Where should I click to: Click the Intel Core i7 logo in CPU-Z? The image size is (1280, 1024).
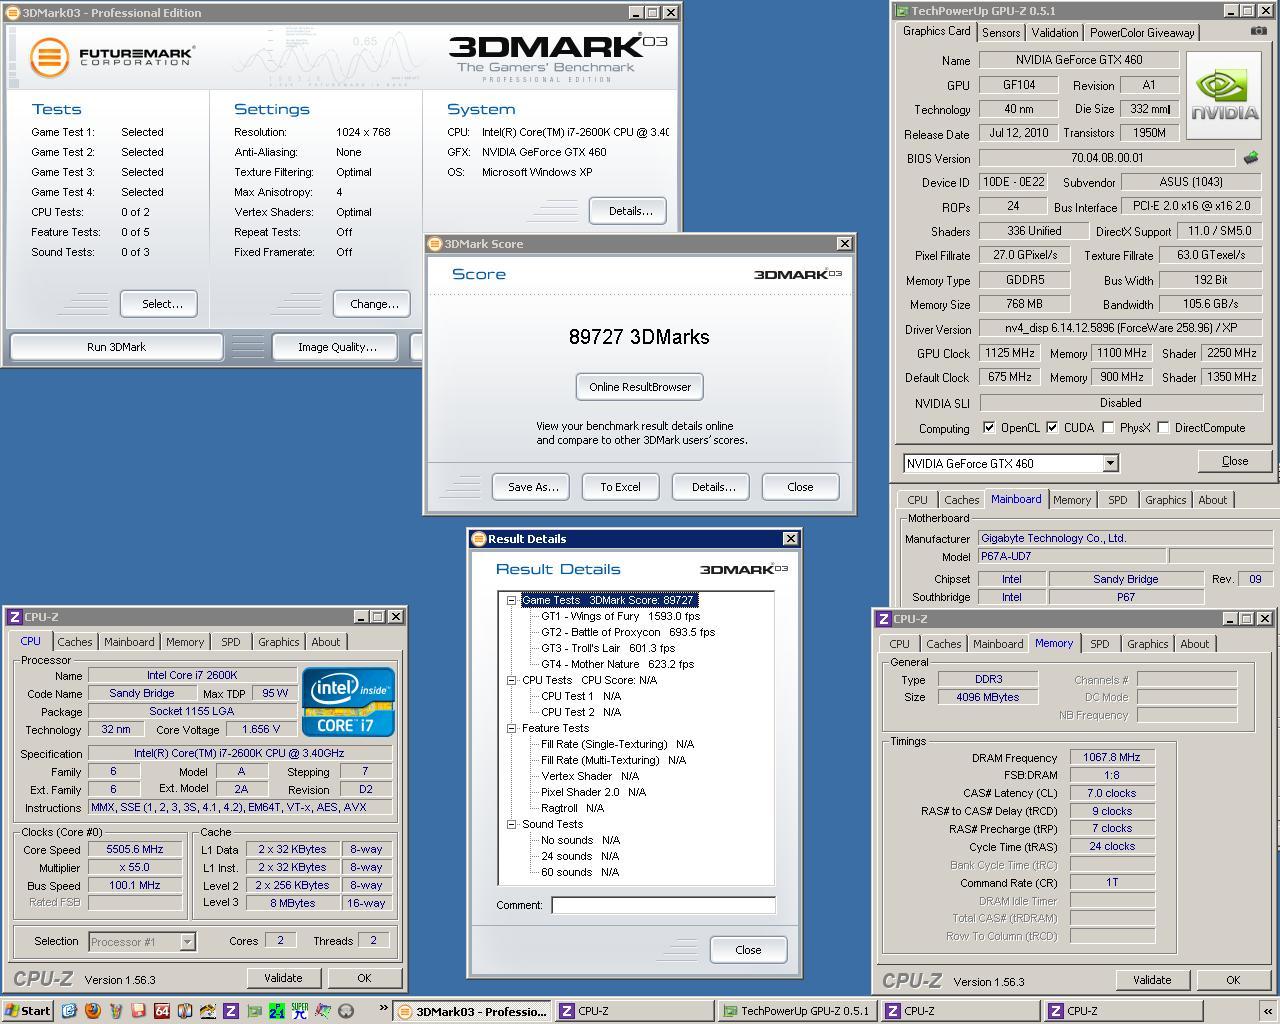click(x=349, y=702)
